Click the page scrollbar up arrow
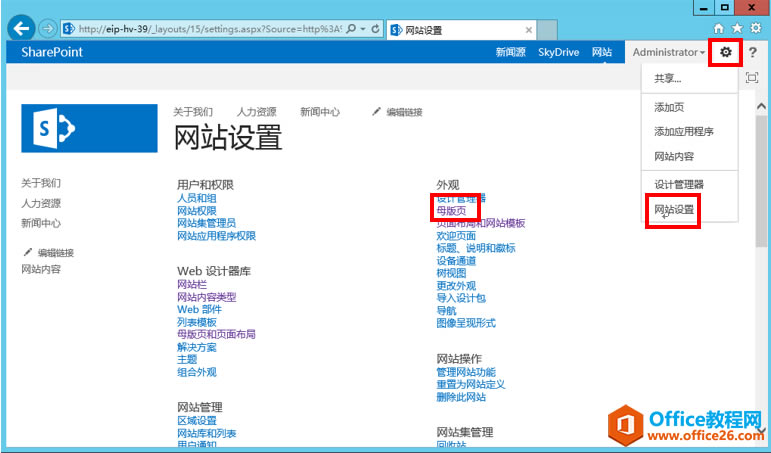Screen dimensions: 771x453 pos(761,106)
